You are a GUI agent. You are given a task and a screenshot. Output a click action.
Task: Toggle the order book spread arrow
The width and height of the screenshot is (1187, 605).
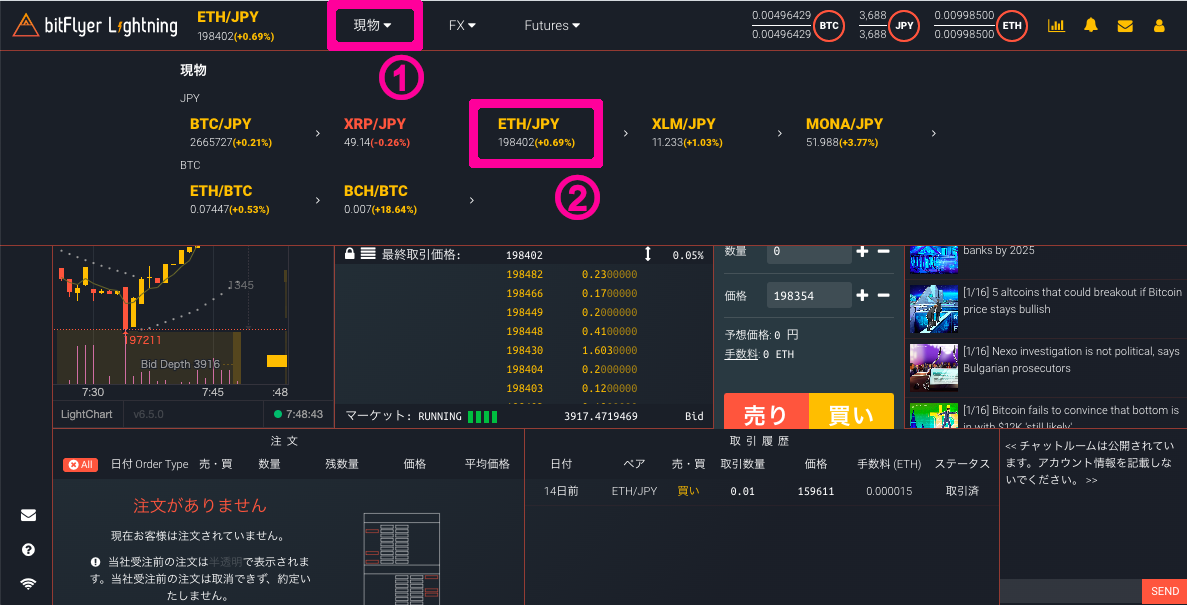[x=647, y=255]
